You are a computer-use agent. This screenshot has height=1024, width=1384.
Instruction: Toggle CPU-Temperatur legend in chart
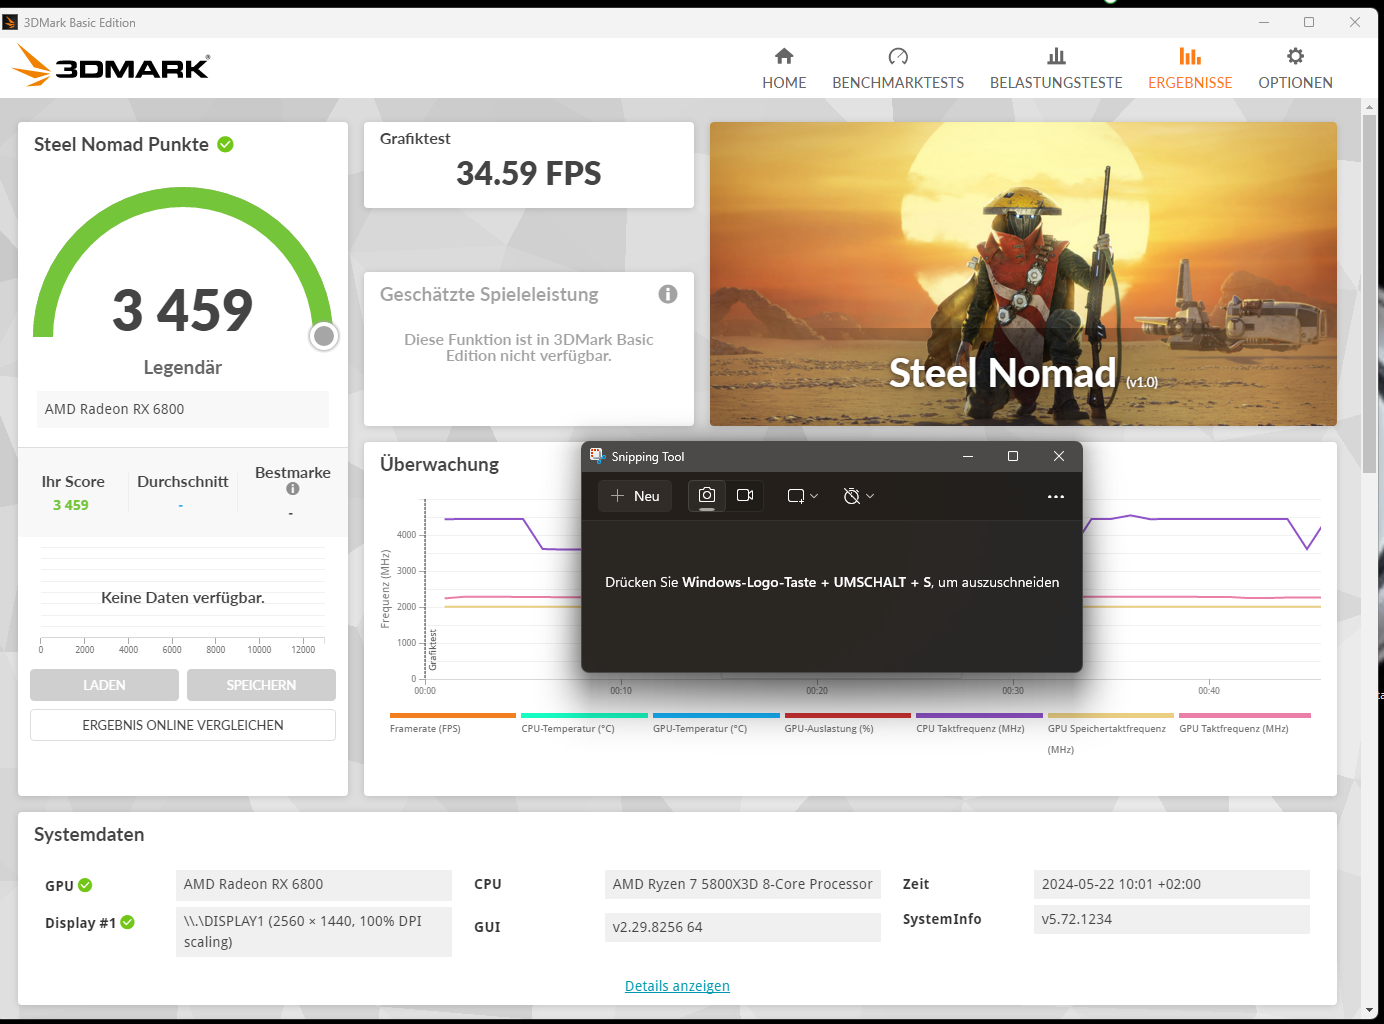[x=584, y=724]
